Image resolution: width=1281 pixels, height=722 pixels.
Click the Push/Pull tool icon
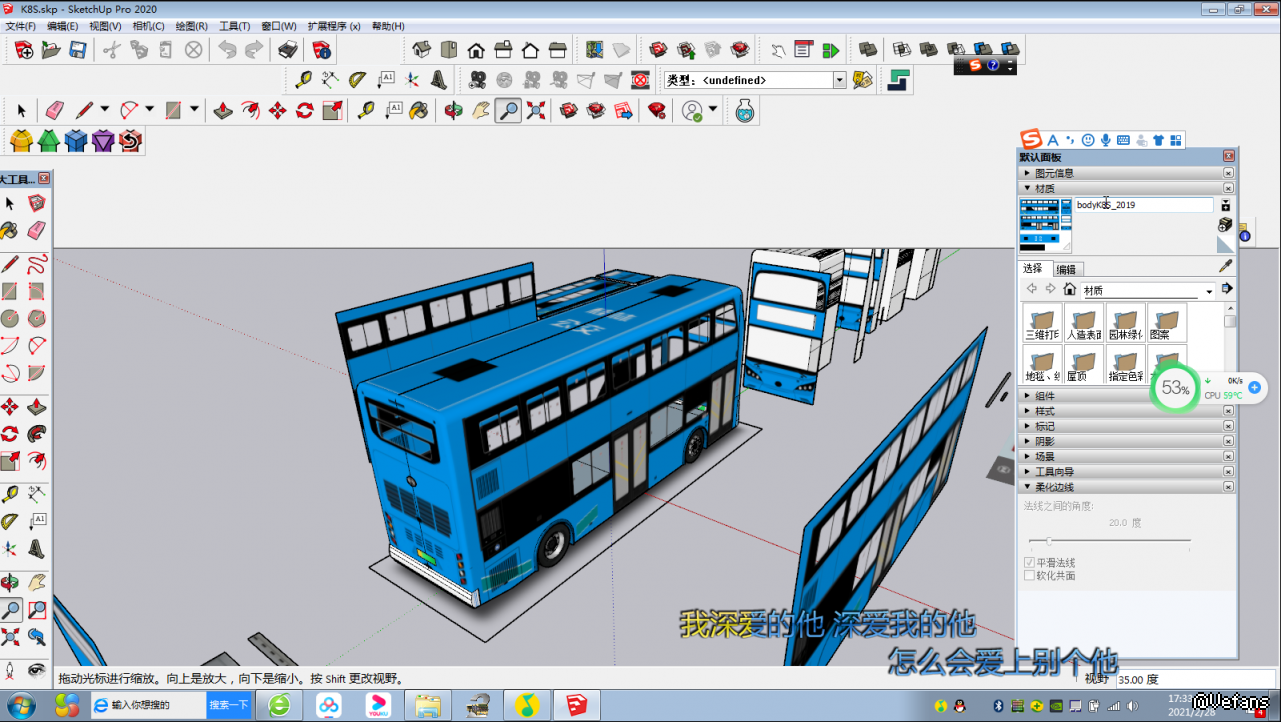(x=222, y=110)
